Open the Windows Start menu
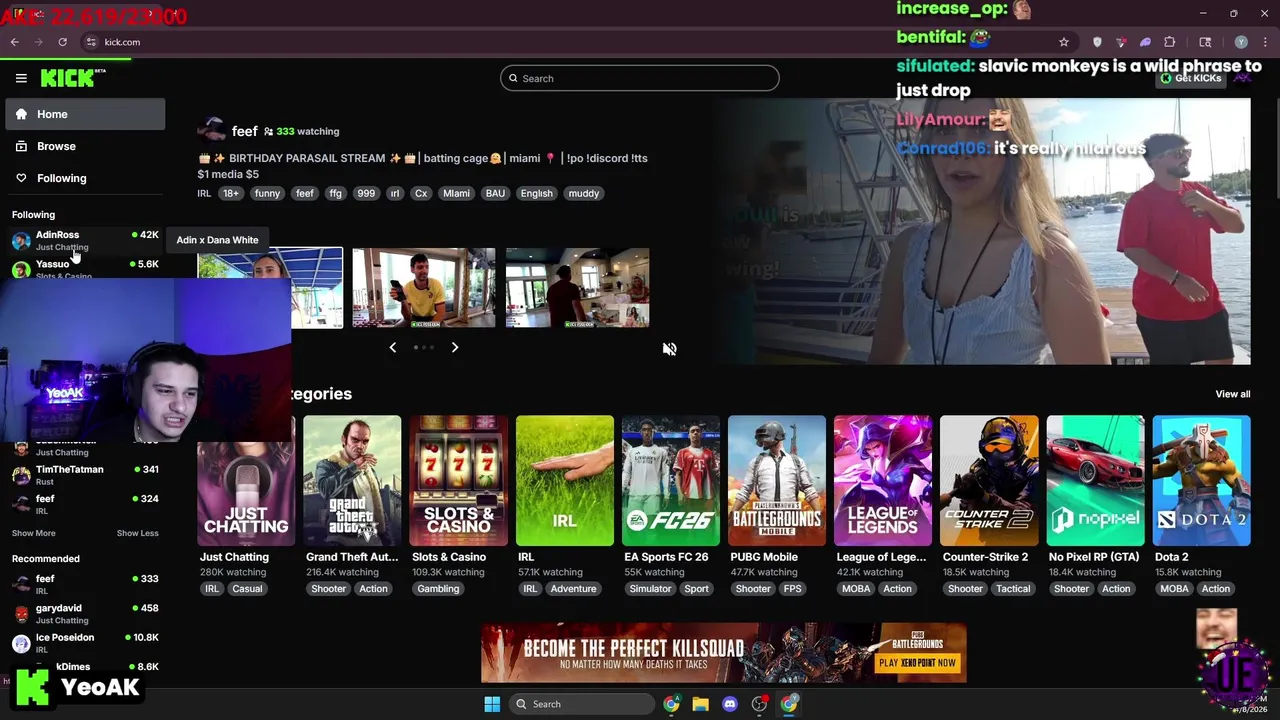This screenshot has width=1280, height=720. [492, 704]
